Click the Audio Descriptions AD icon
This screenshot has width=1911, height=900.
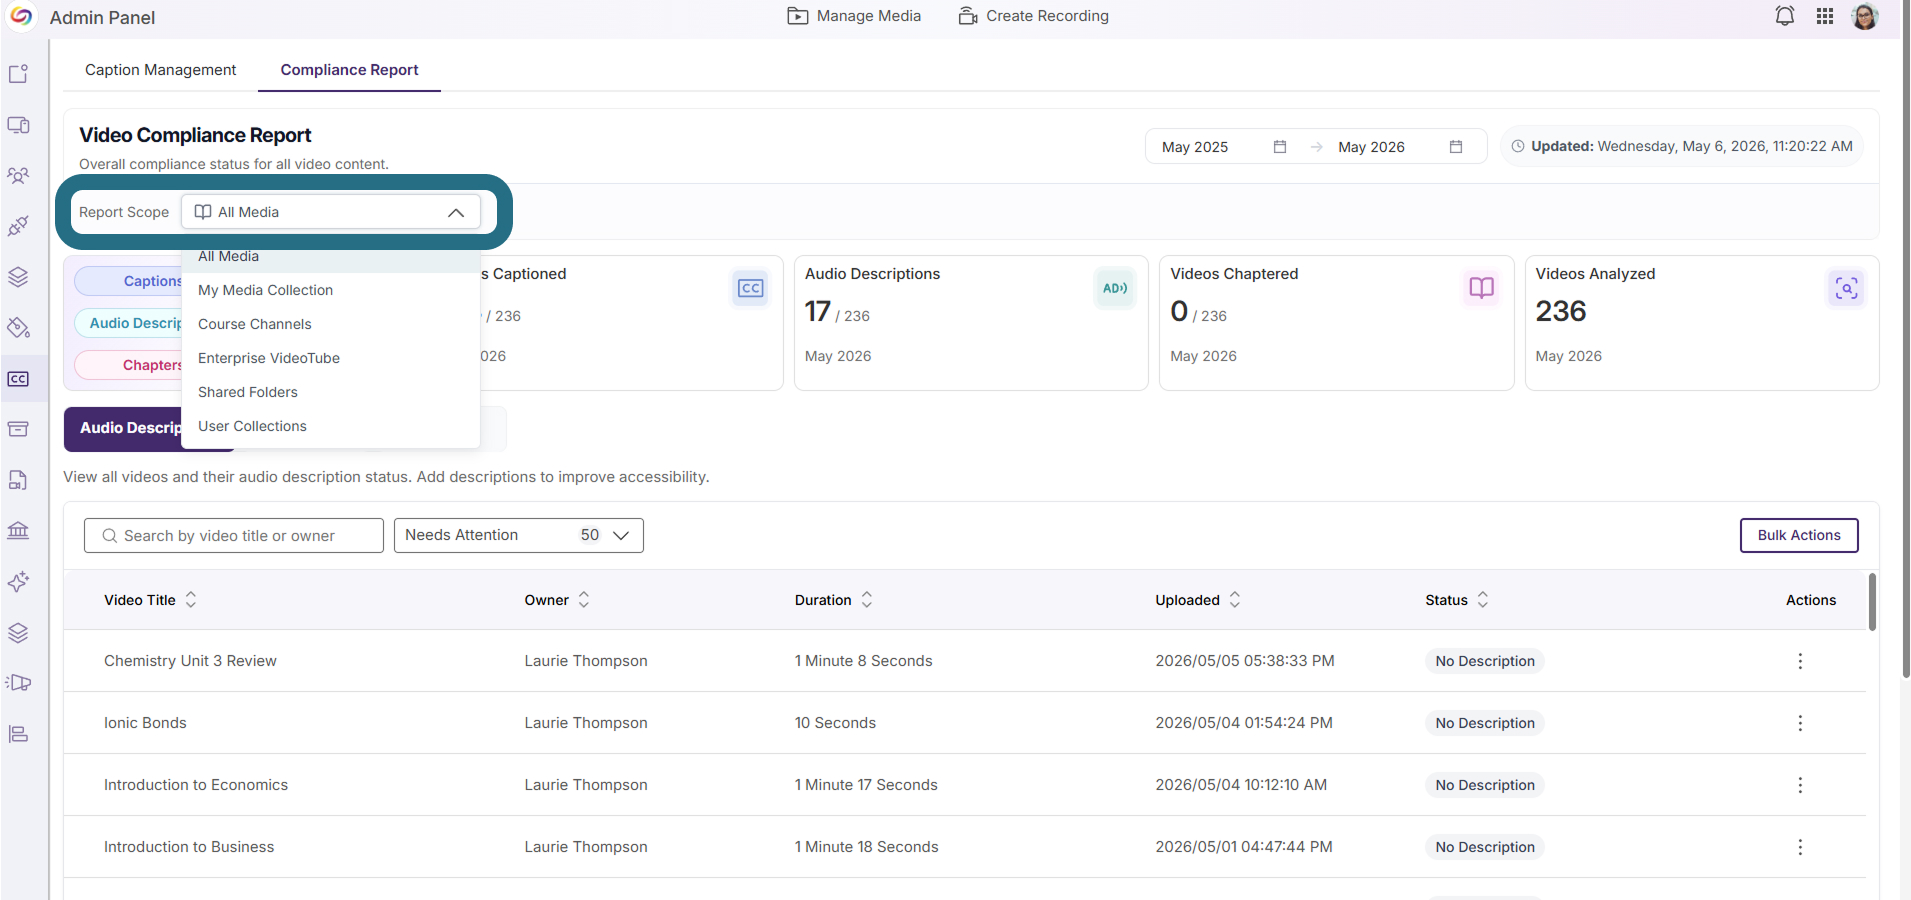(1115, 289)
